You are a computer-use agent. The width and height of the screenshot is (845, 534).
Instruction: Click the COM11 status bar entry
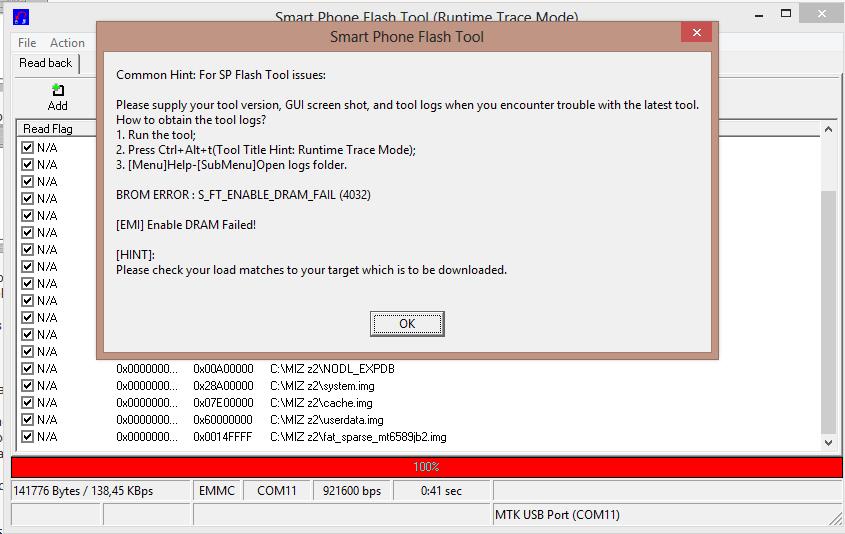point(277,491)
